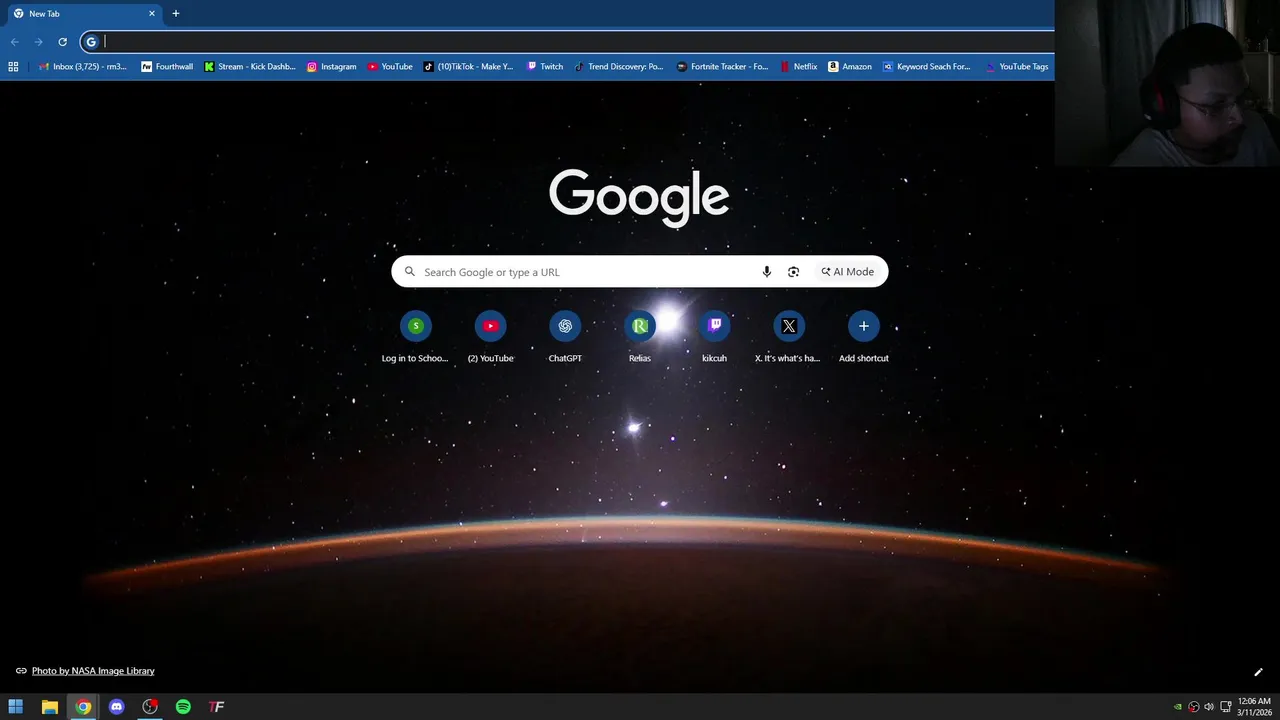This screenshot has height=720, width=1280.
Task: Search by image with Lens icon
Action: click(x=793, y=272)
